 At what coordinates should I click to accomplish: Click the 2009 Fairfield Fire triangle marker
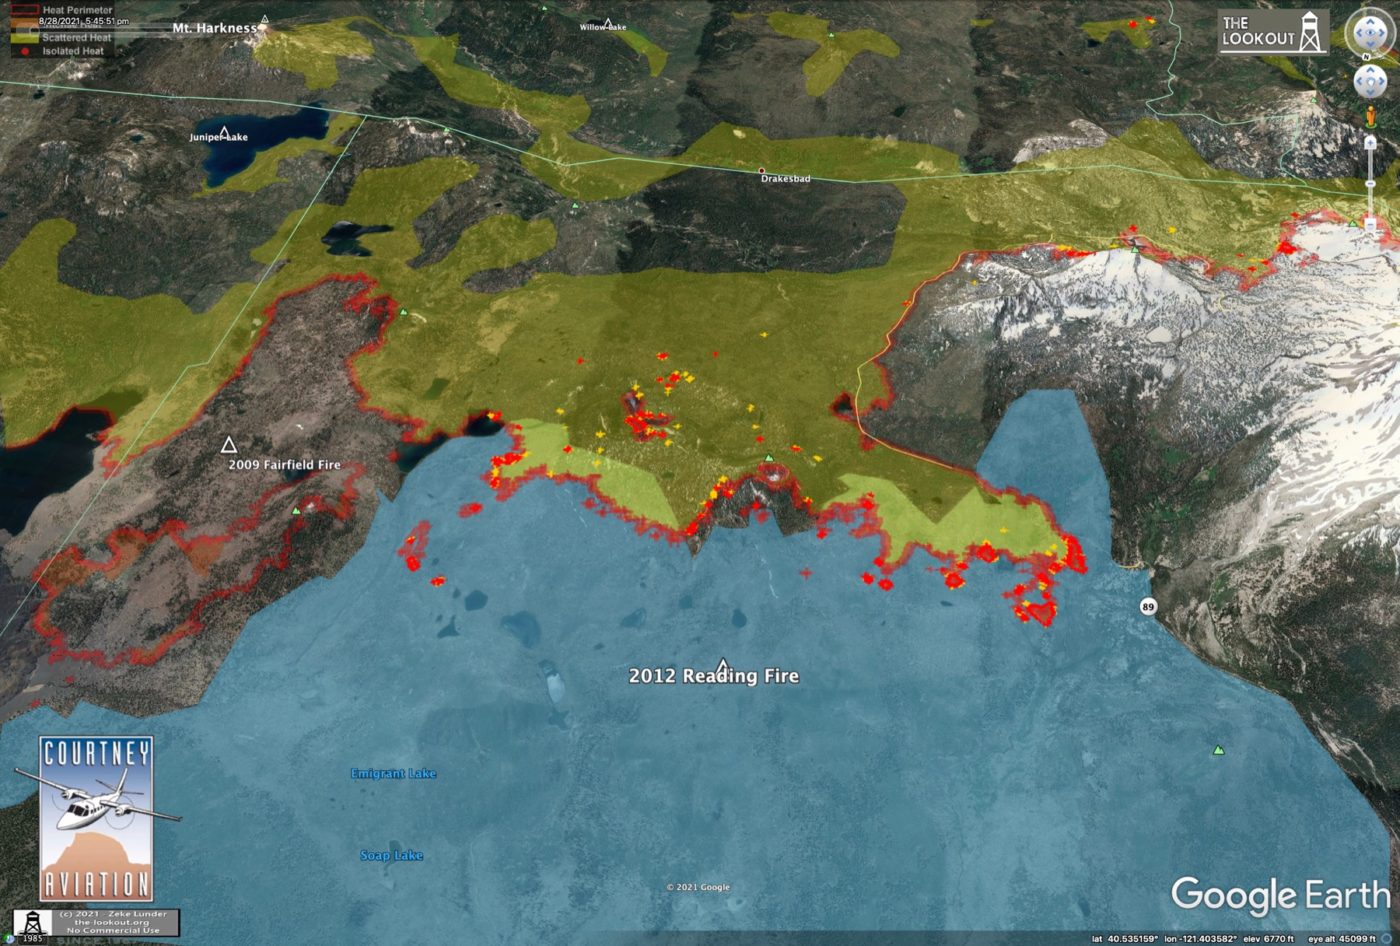coord(229,444)
